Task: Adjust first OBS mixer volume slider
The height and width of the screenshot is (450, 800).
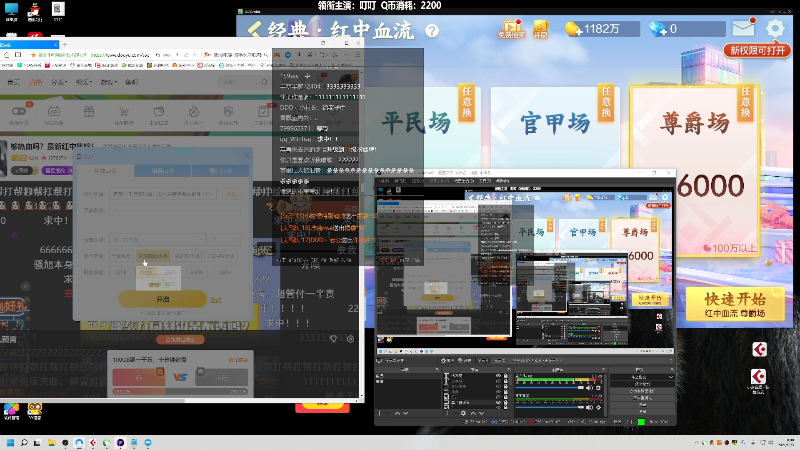Action: [549, 388]
